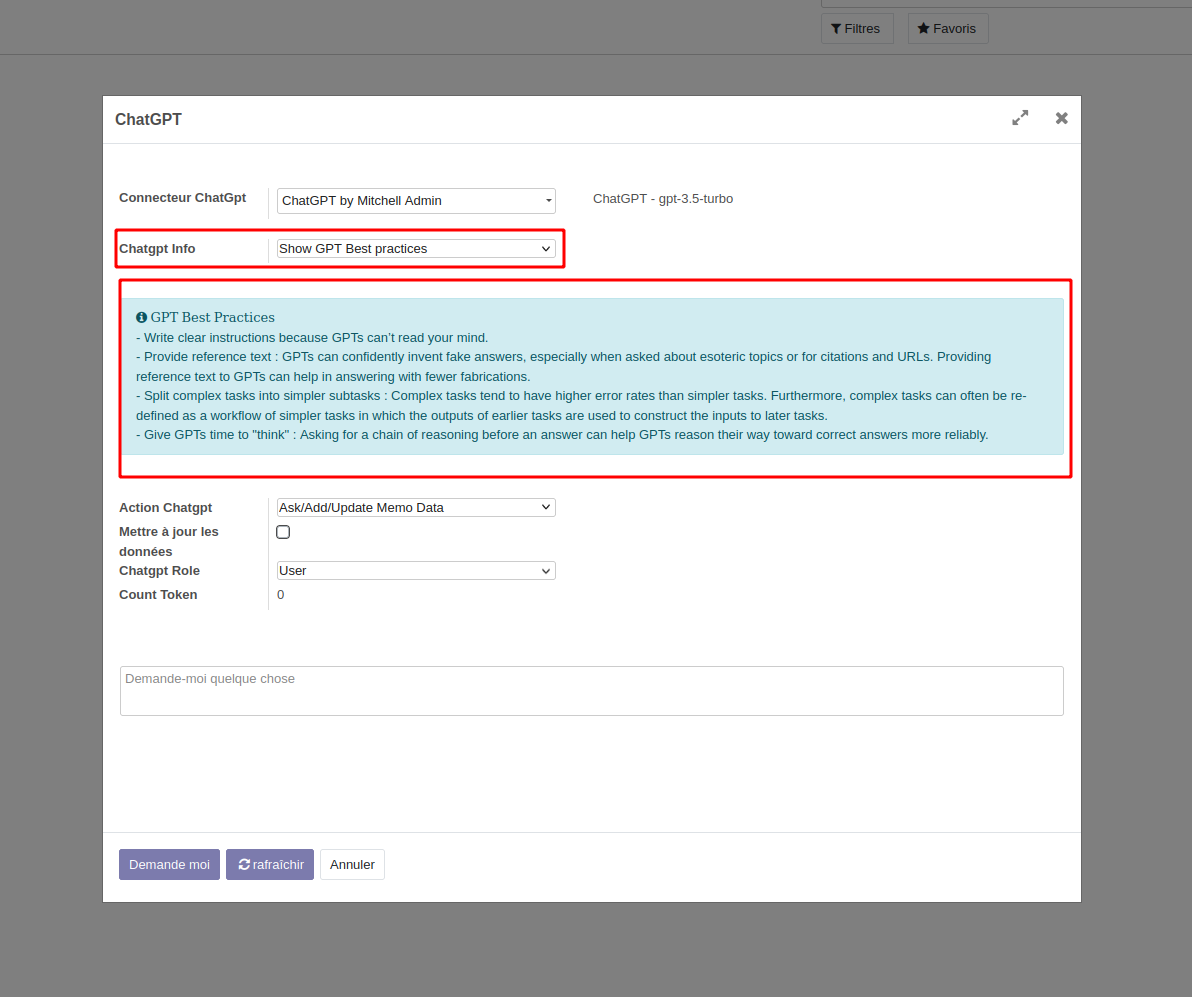This screenshot has width=1192, height=997.
Task: Click the Annuler button
Action: pos(352,865)
